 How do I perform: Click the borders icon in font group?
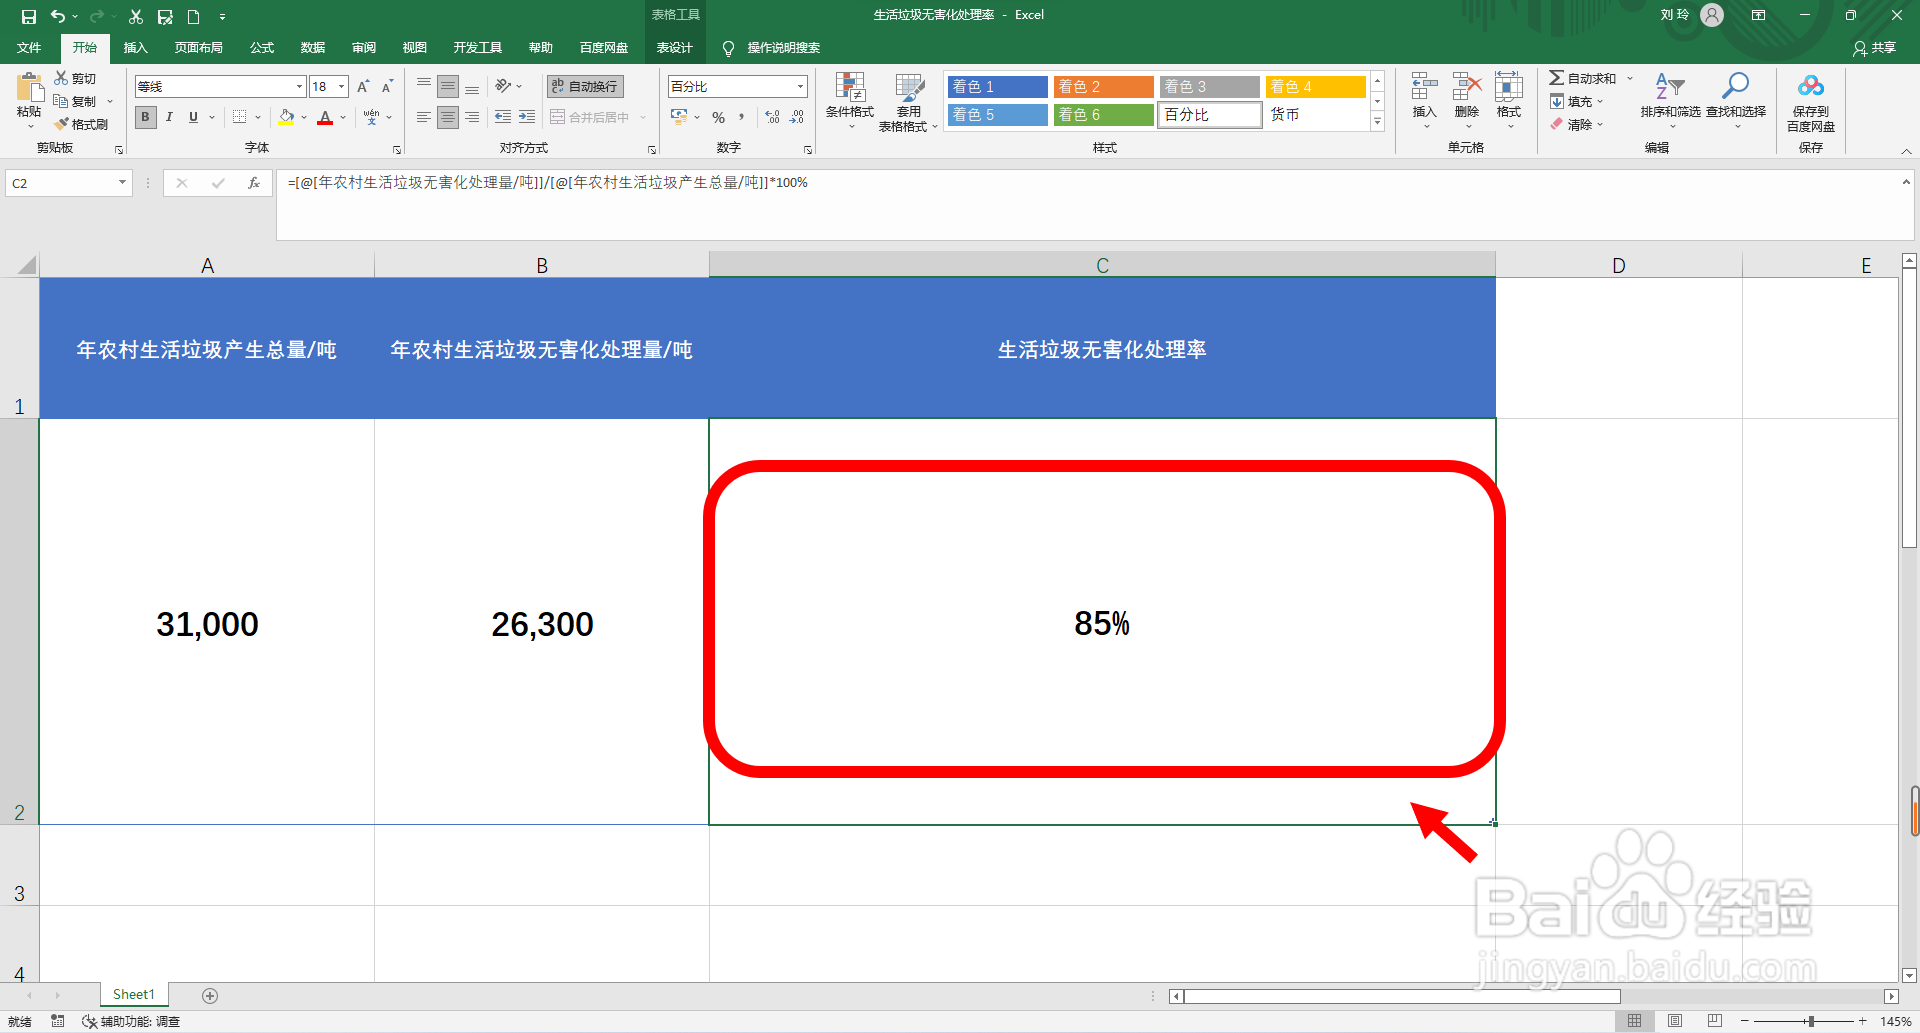click(239, 117)
